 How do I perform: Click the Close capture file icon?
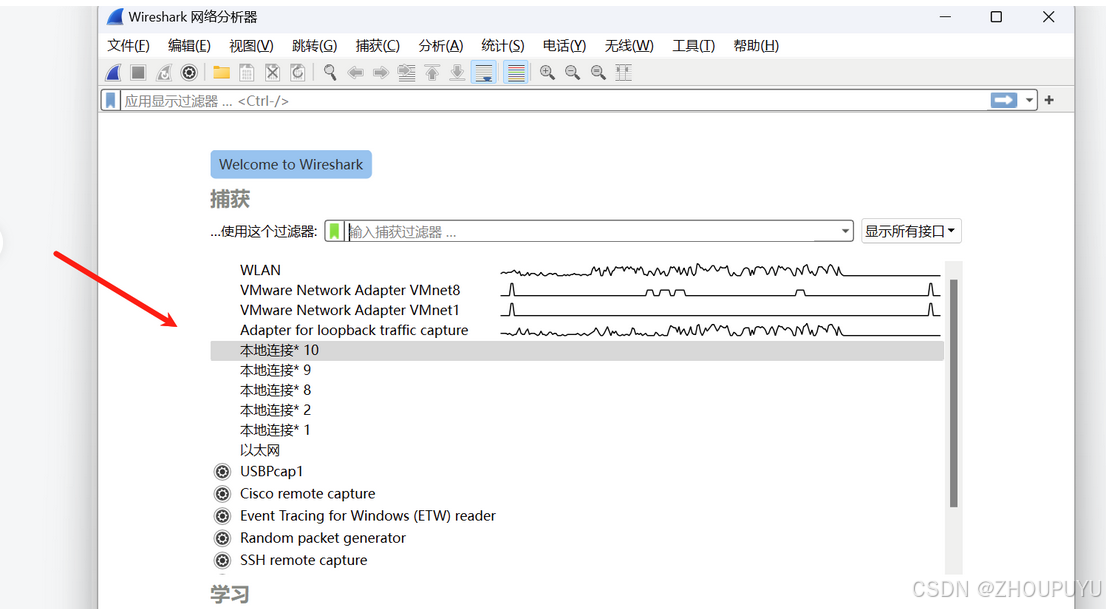pyautogui.click(x=272, y=72)
